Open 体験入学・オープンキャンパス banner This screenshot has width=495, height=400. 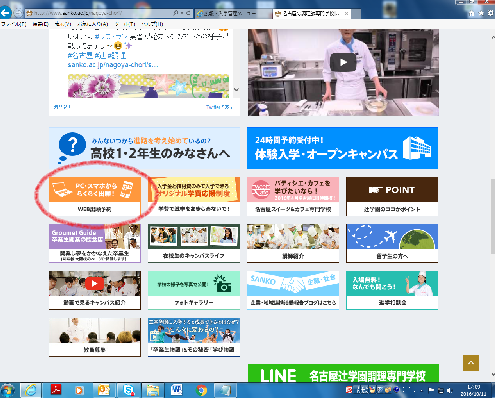tap(342, 148)
